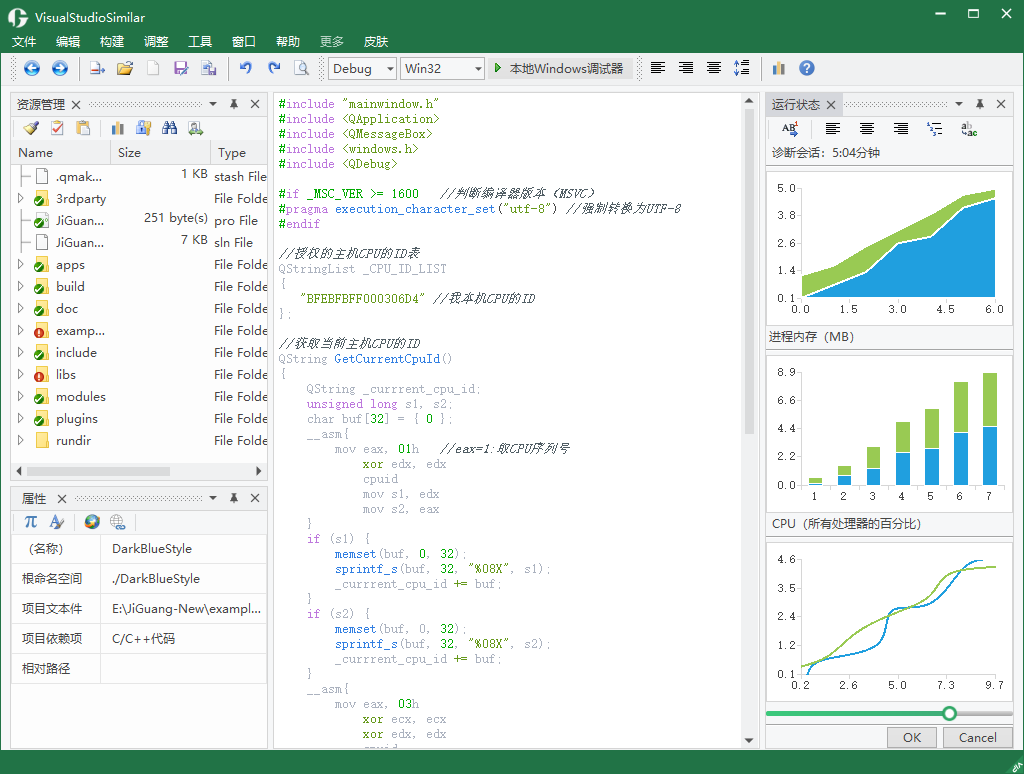Screen dimensions: 1024x774
Task: Open the Win32 platform dropdown
Action: 442,69
